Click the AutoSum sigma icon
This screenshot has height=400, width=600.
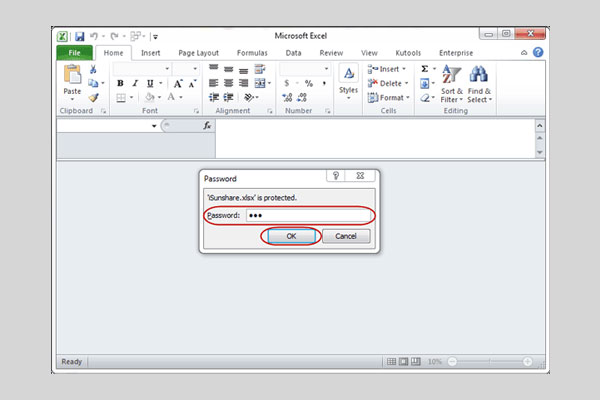tap(425, 69)
